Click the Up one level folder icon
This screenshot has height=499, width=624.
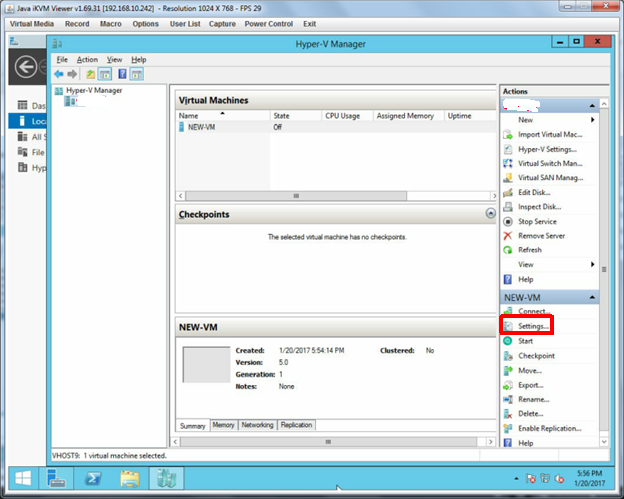click(x=91, y=74)
